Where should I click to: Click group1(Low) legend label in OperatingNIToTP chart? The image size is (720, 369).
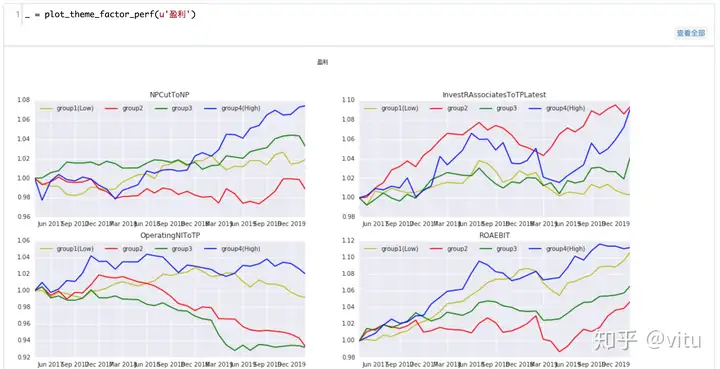coord(75,249)
